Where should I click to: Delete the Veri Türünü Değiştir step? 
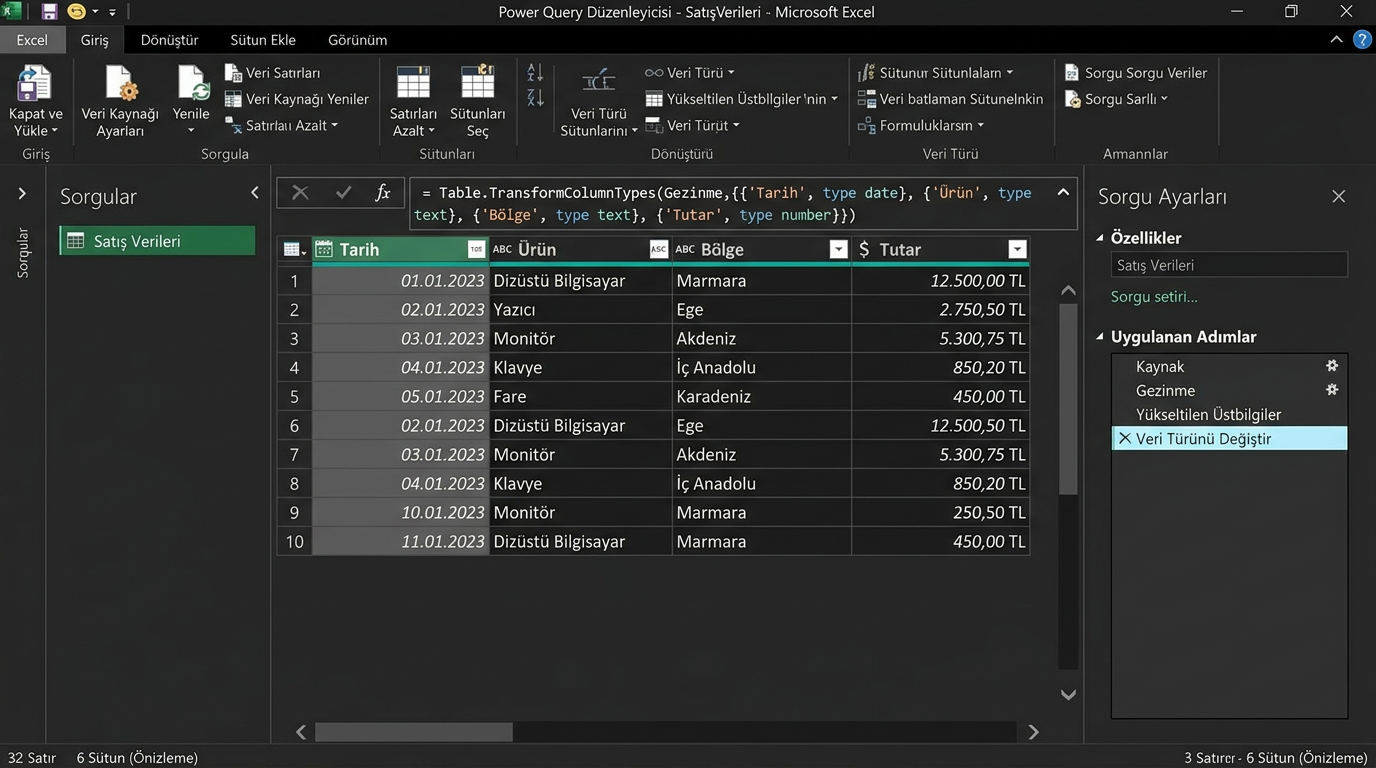click(1124, 439)
